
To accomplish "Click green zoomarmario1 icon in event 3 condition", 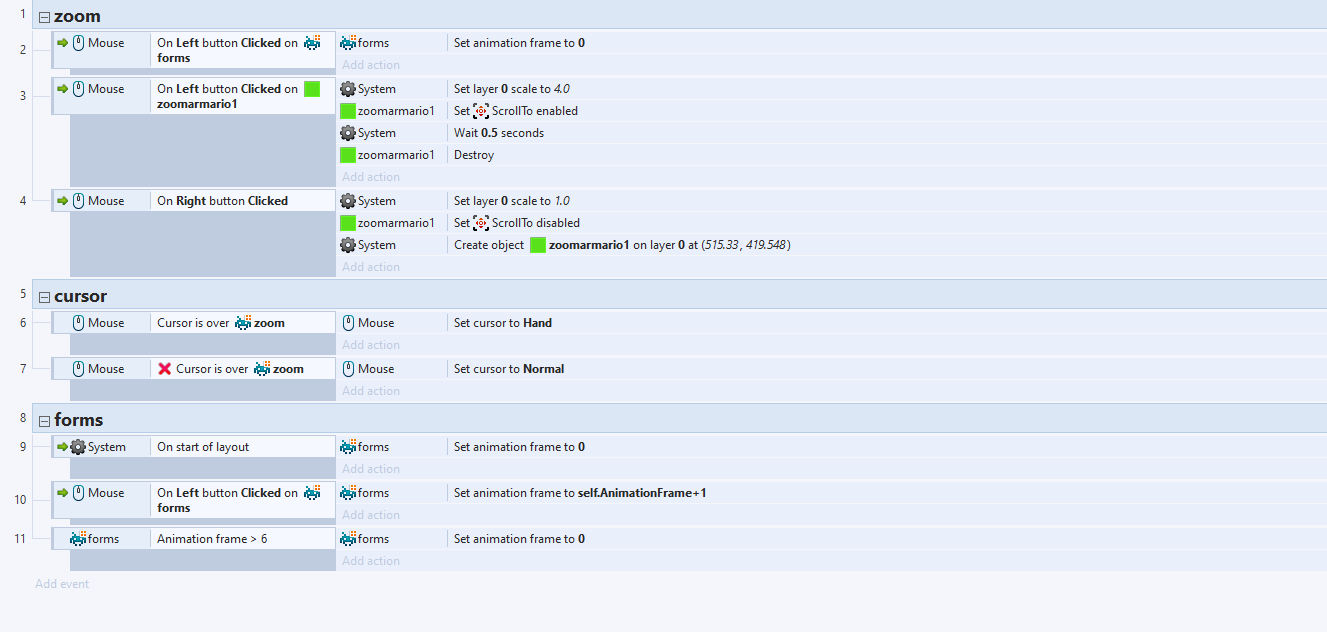I will click(312, 89).
